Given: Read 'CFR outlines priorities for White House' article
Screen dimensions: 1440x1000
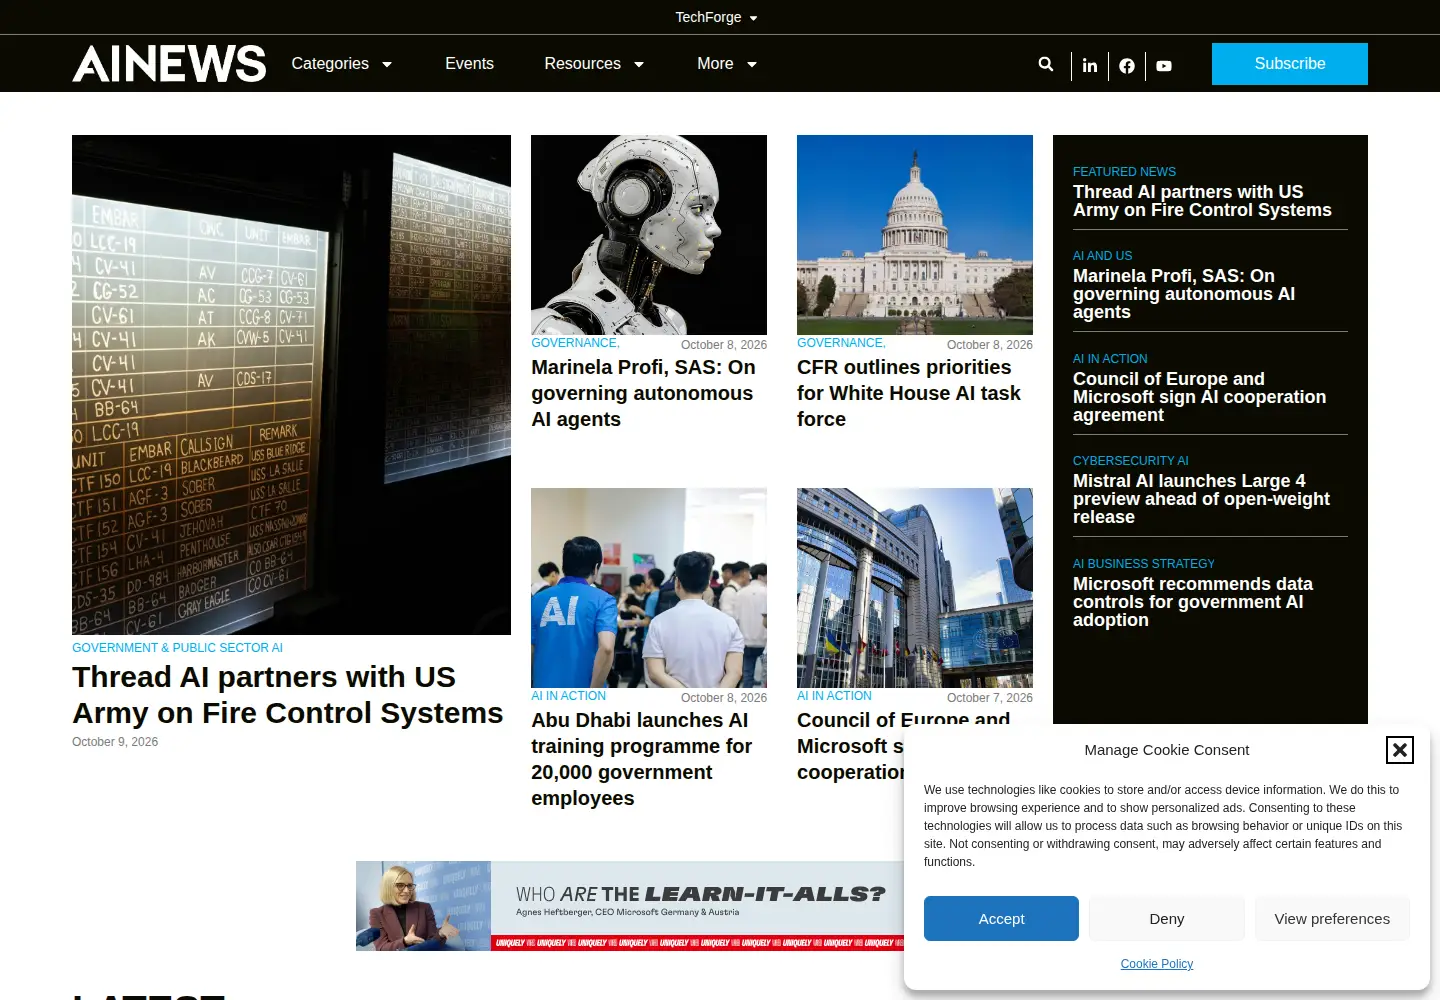Looking at the screenshot, I should 909,393.
